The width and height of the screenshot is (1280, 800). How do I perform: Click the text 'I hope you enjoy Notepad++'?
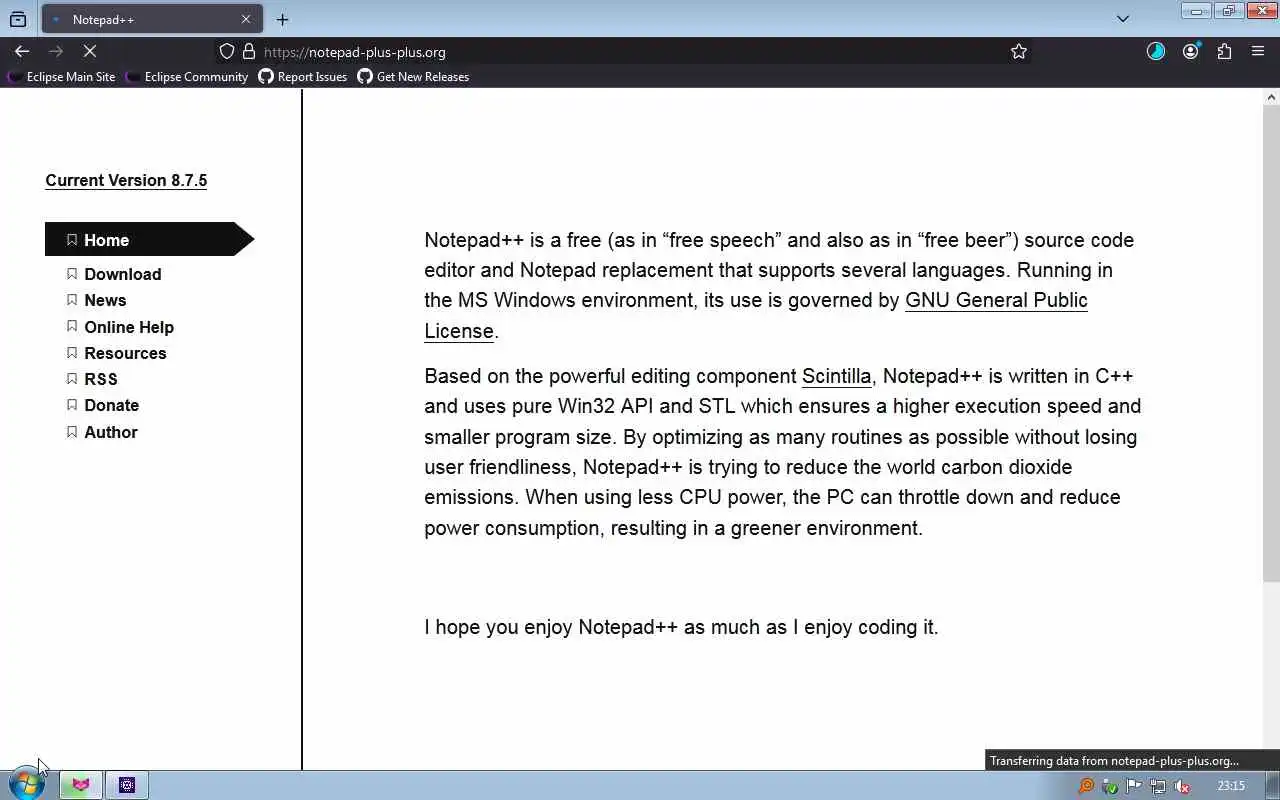(551, 627)
